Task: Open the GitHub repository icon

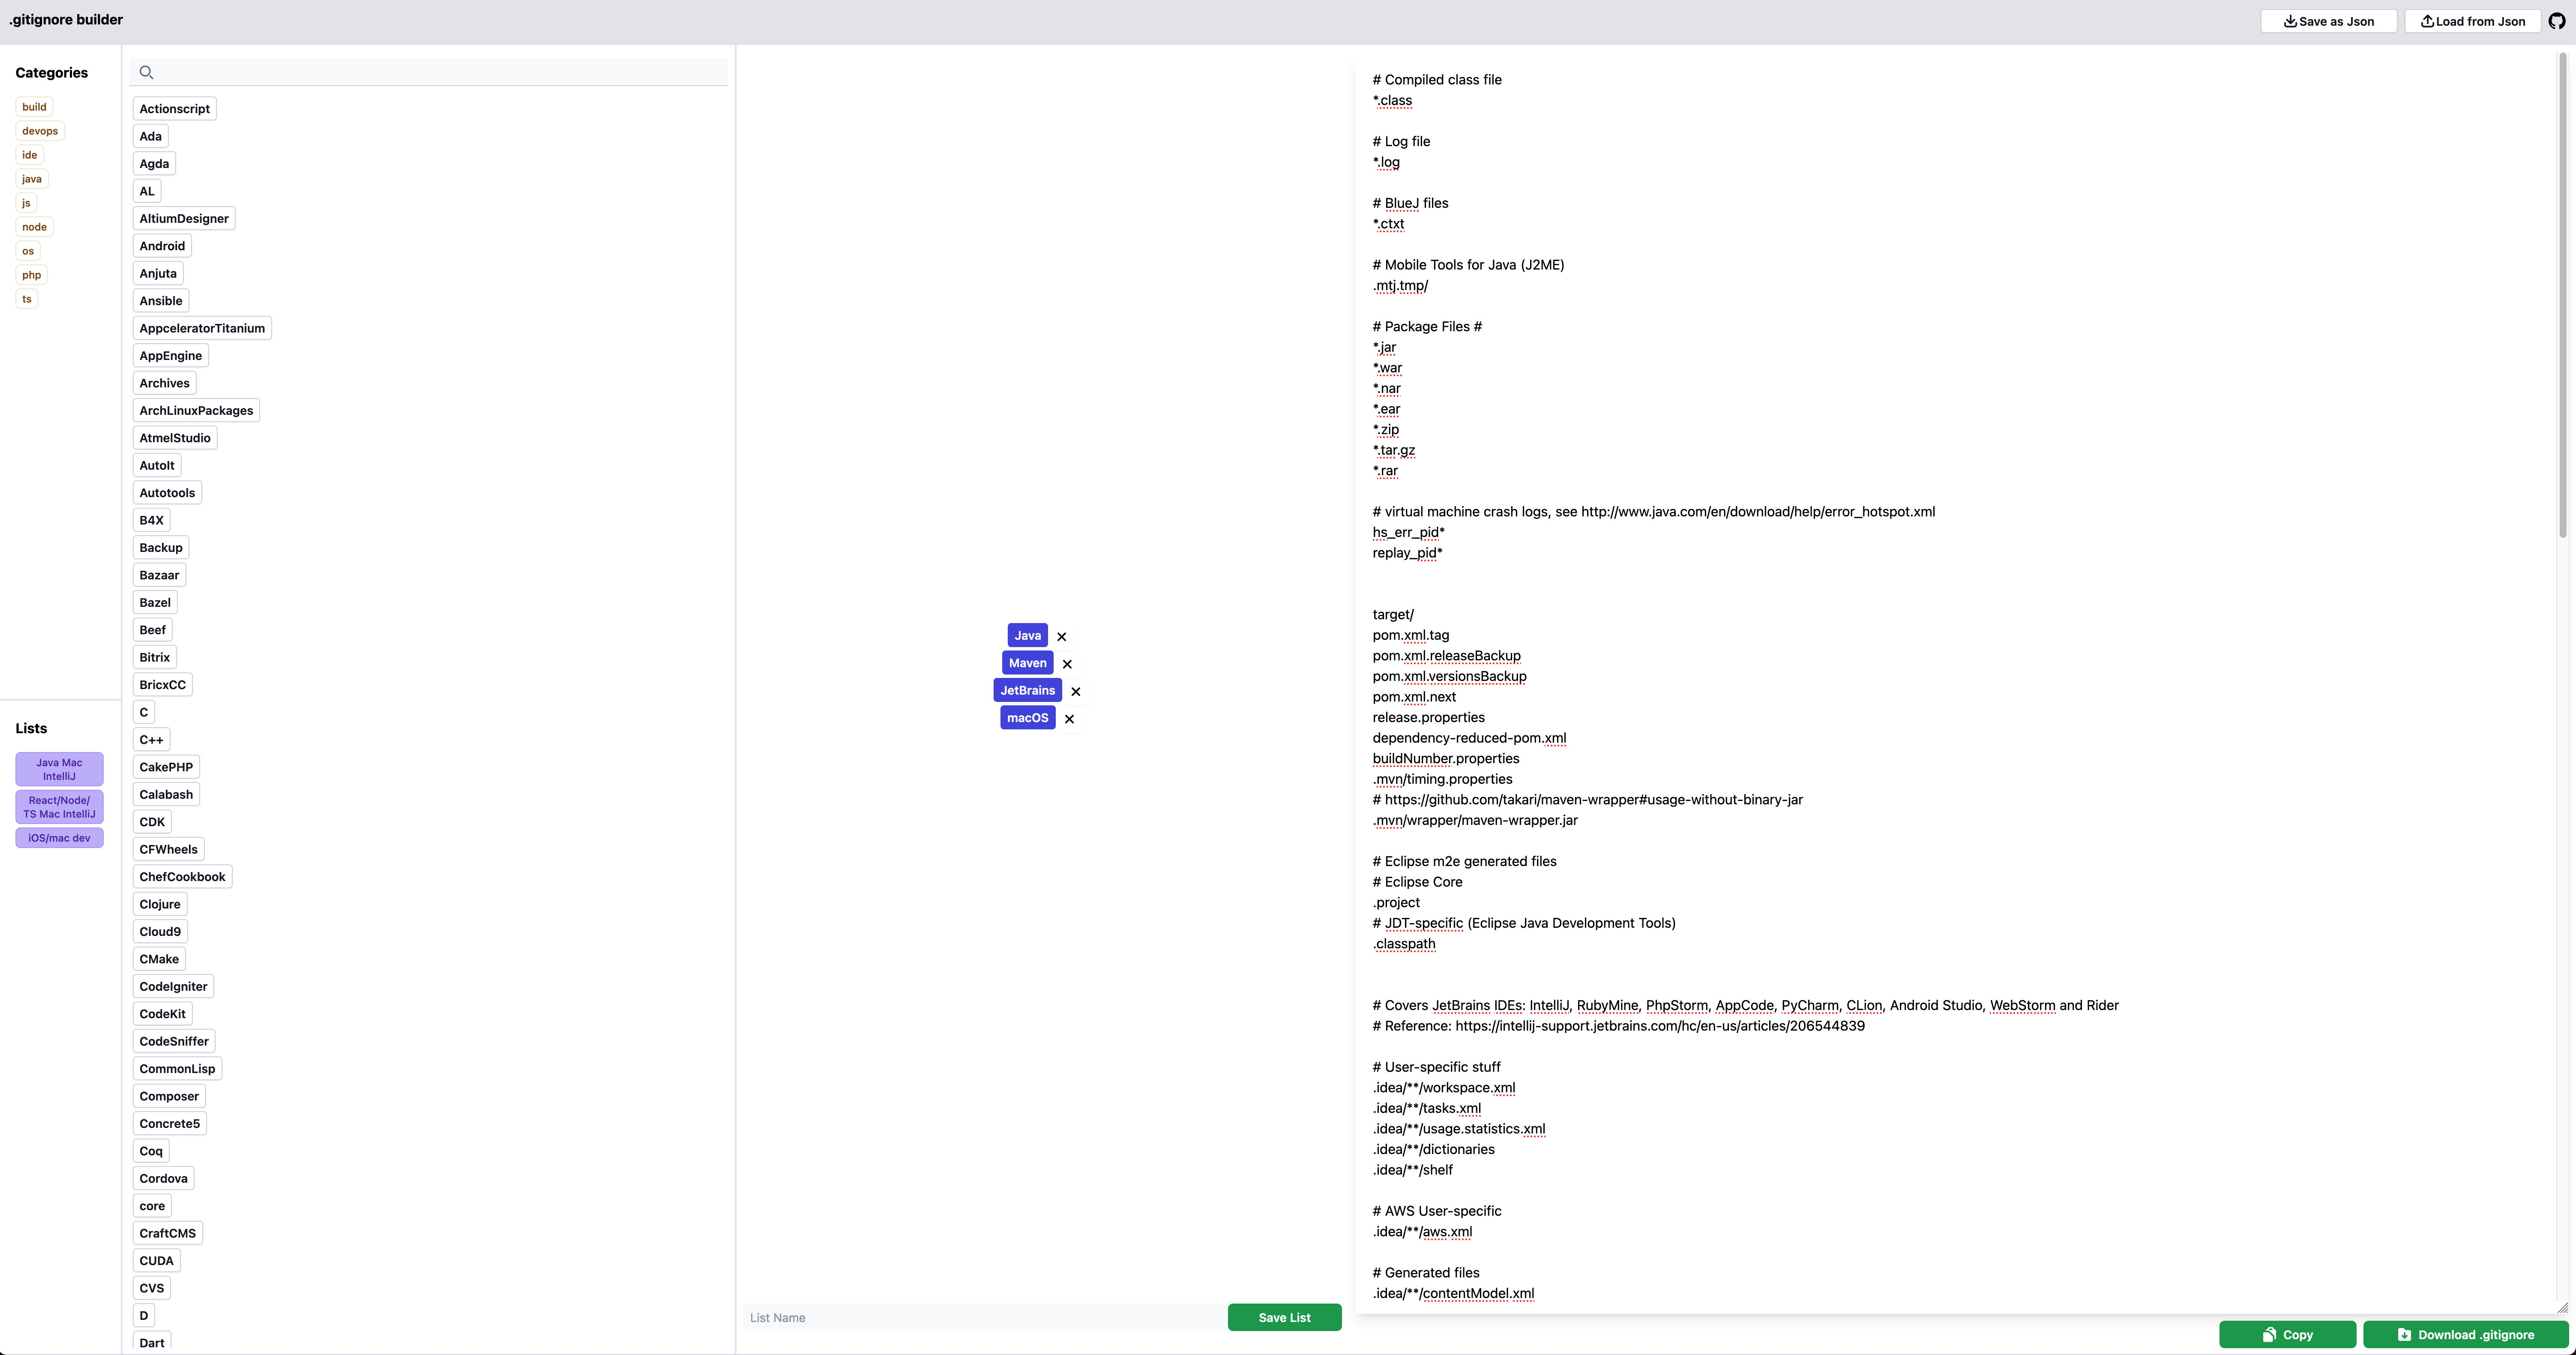Action: tap(2557, 21)
